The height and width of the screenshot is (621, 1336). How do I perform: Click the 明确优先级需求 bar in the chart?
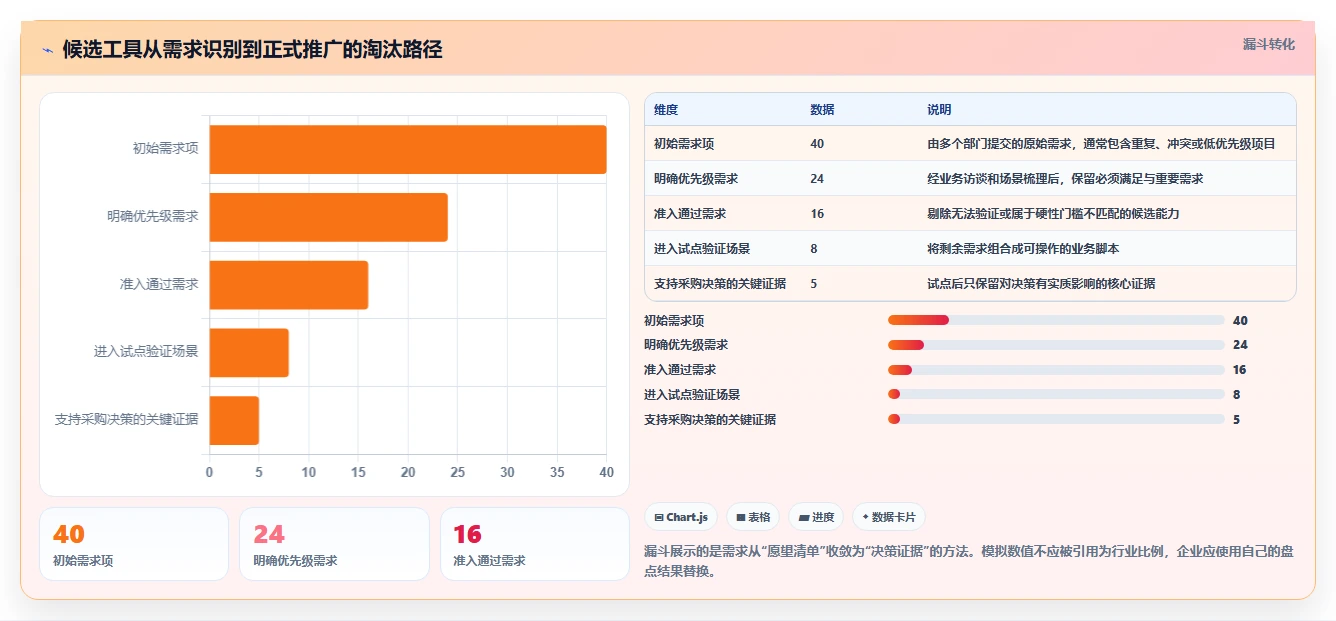coord(329,217)
